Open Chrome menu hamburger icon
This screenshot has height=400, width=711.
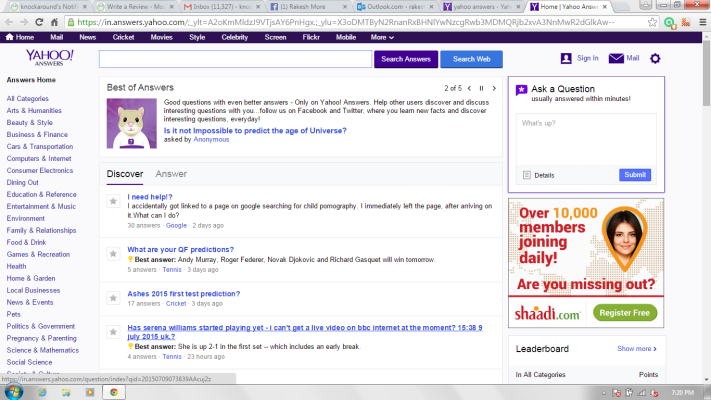pyautogui.click(x=702, y=22)
